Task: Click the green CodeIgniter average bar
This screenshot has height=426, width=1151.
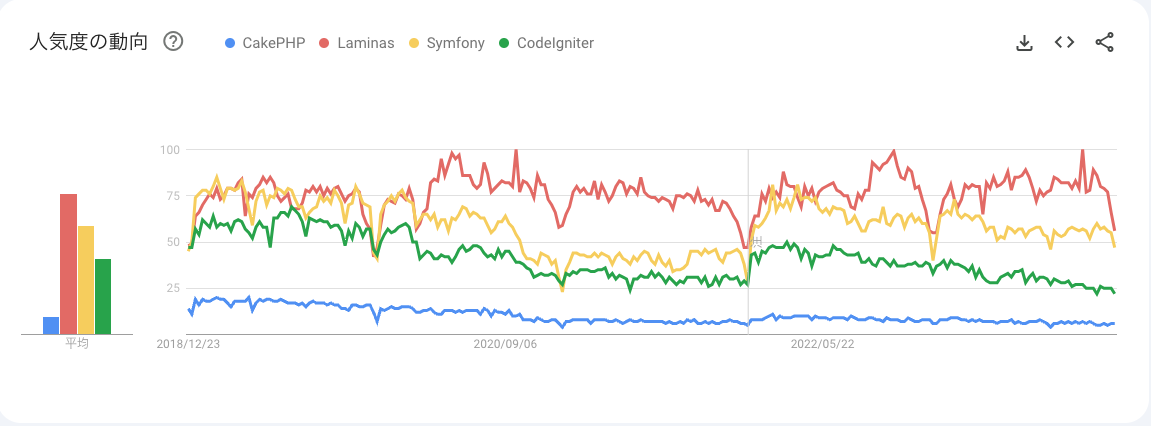Action: [x=103, y=296]
